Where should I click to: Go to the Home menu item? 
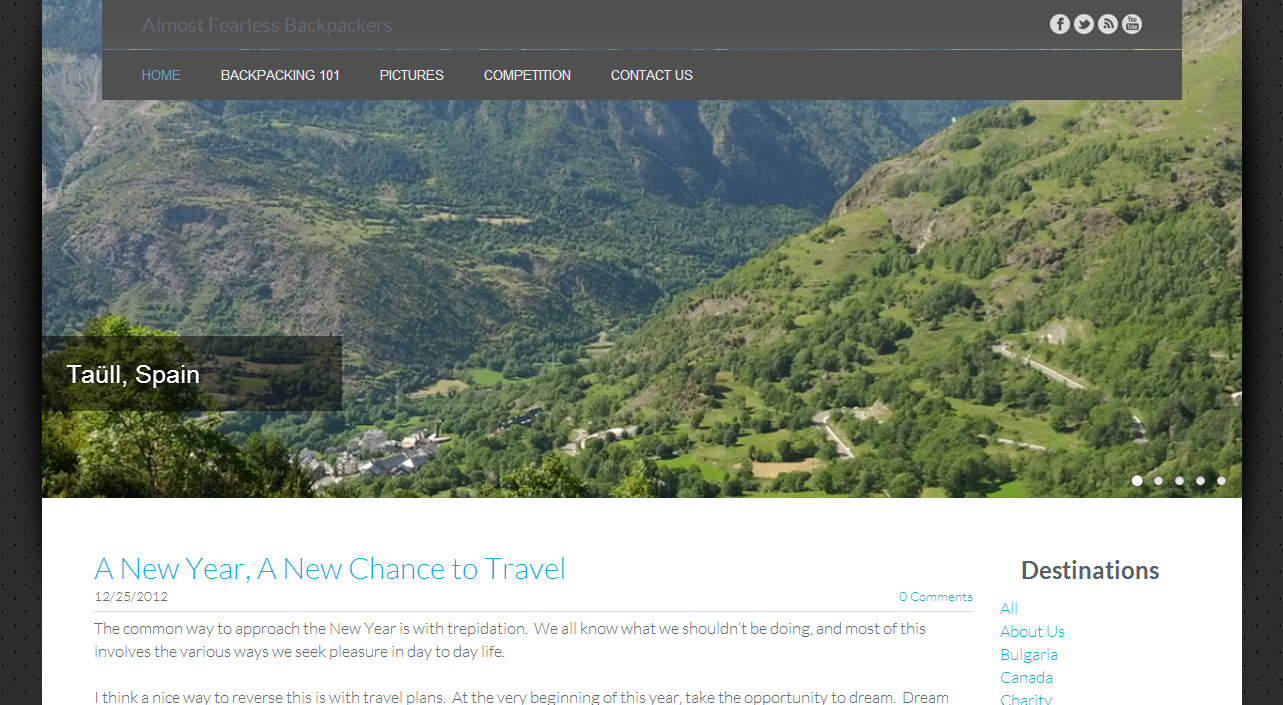pyautogui.click(x=161, y=75)
